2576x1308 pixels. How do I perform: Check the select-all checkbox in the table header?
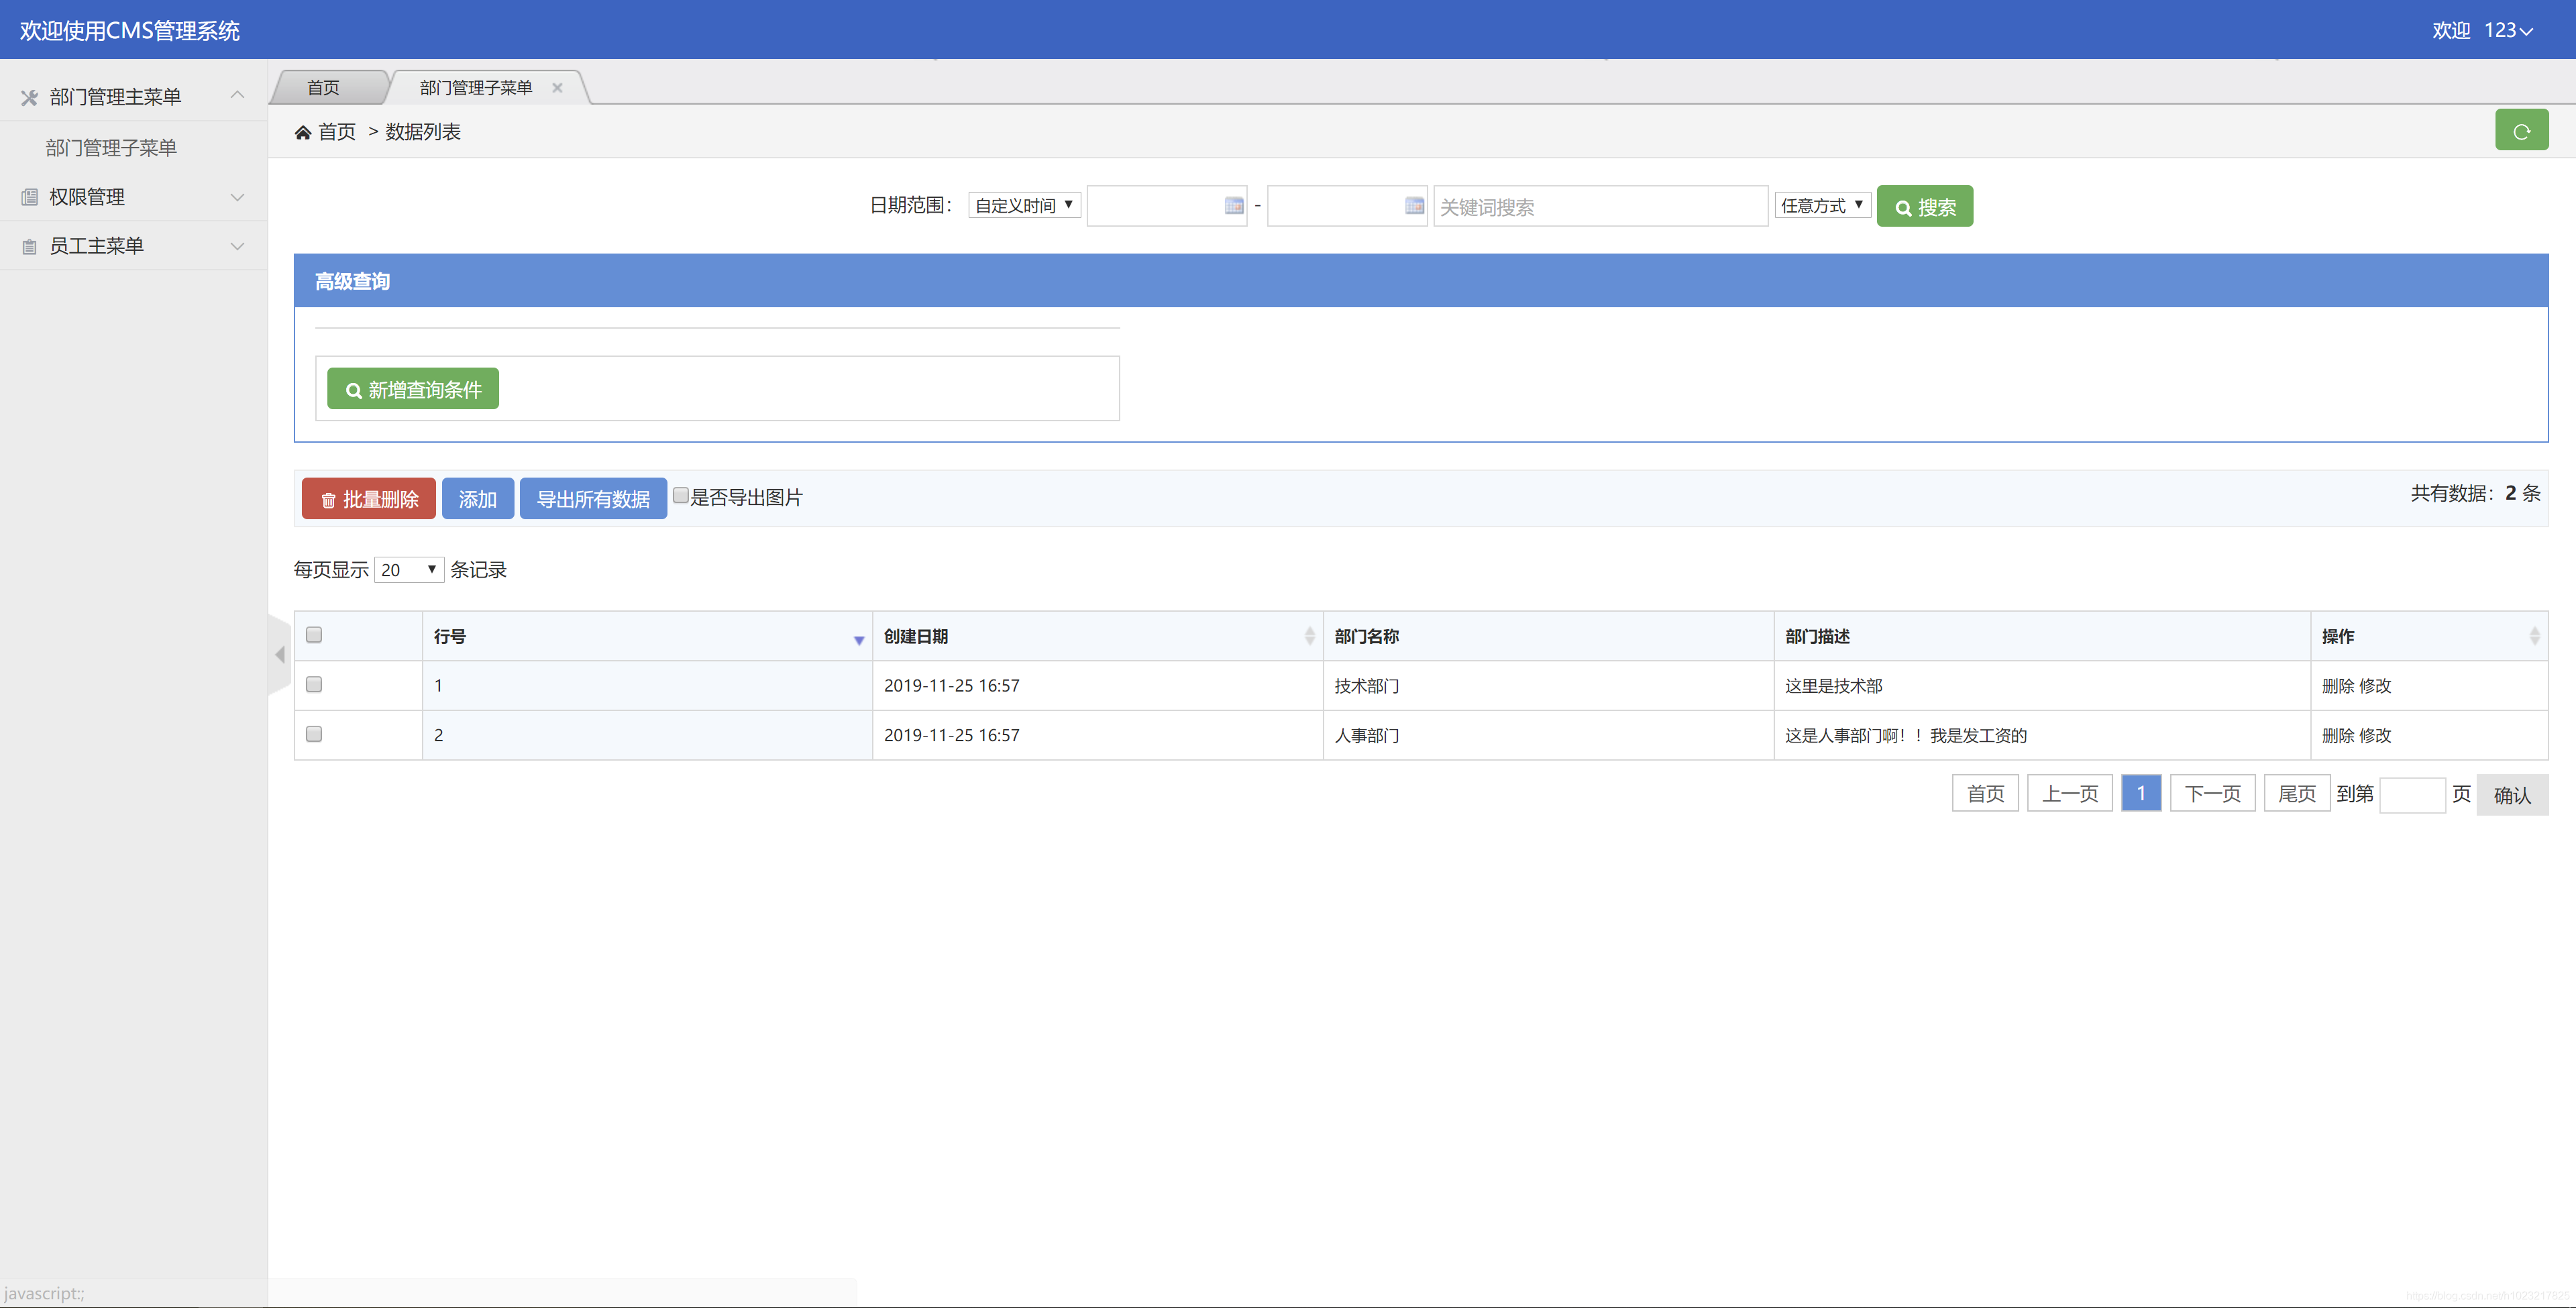314,635
